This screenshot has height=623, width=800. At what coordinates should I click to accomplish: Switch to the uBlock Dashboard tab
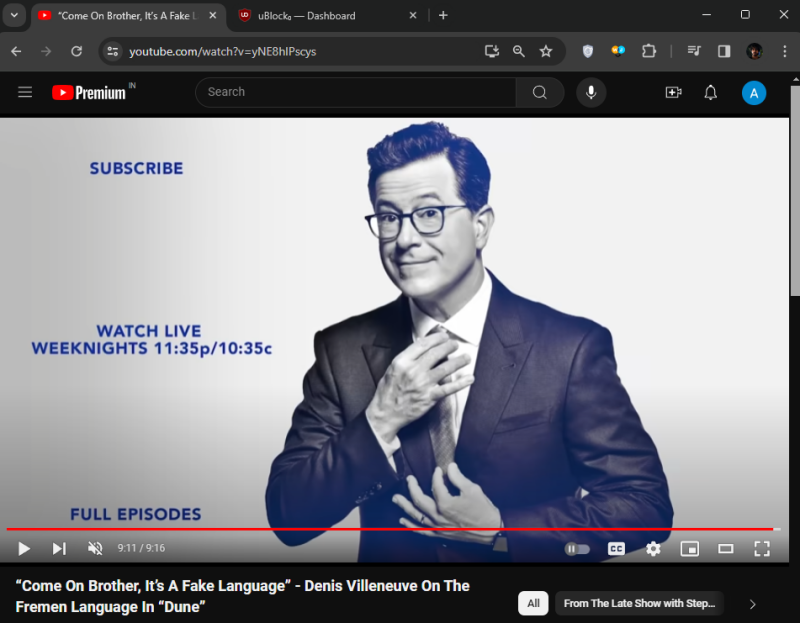click(x=328, y=16)
